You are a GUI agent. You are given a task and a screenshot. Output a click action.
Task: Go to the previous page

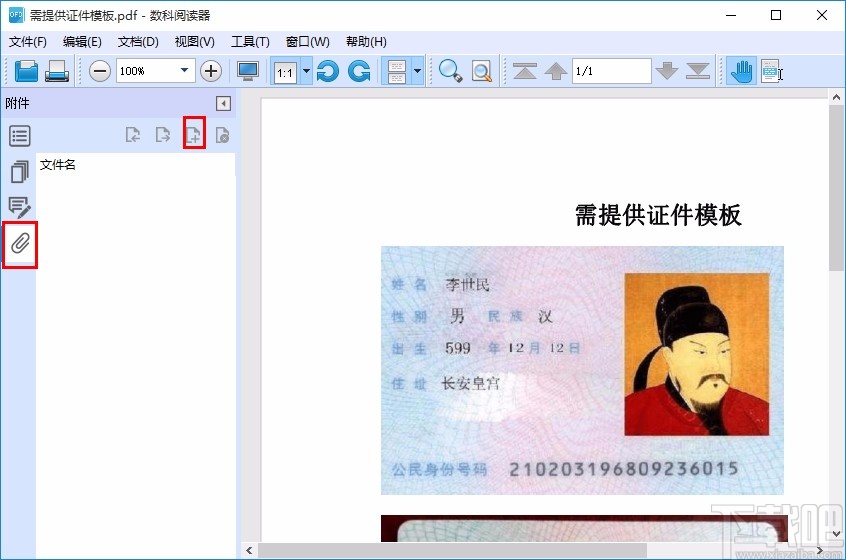(x=556, y=71)
